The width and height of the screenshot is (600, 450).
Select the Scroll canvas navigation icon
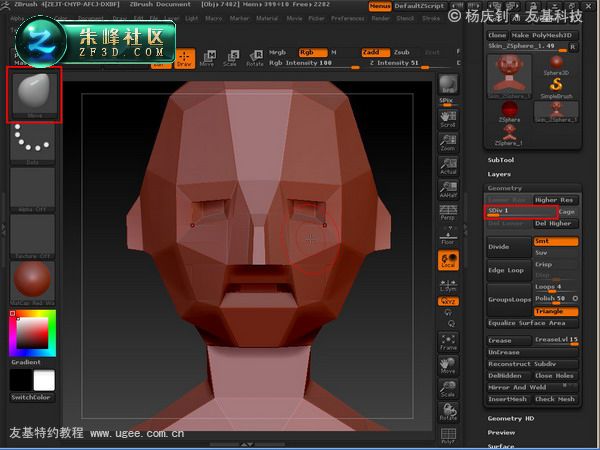448,119
